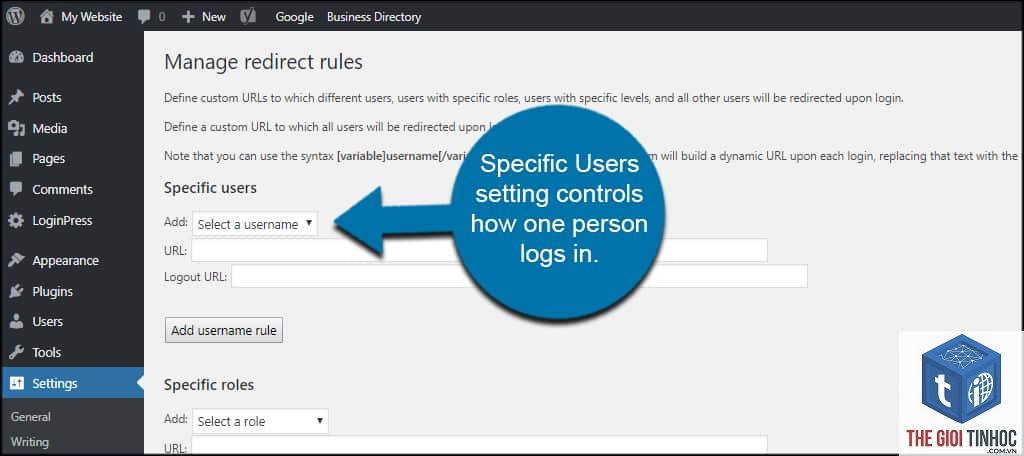Click the Posts pushpin icon
This screenshot has height=456, width=1024.
coord(16,98)
